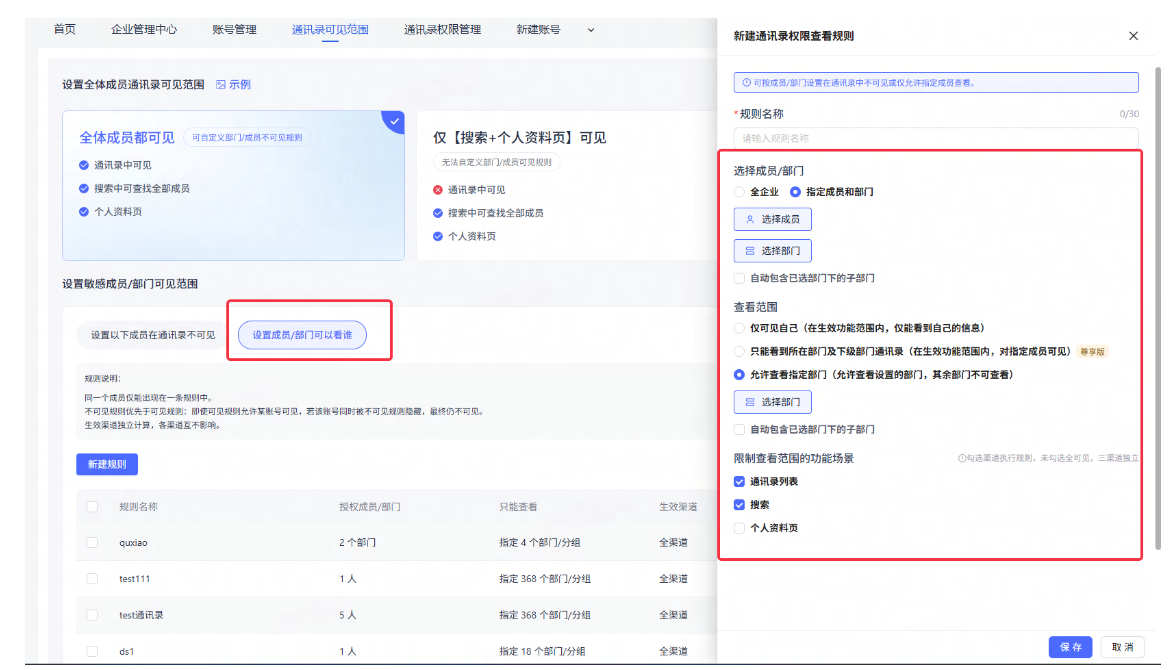Uncheck the 搜索 scenario checkbox
Image resolution: width=1175 pixels, height=670 pixels.
[740, 504]
